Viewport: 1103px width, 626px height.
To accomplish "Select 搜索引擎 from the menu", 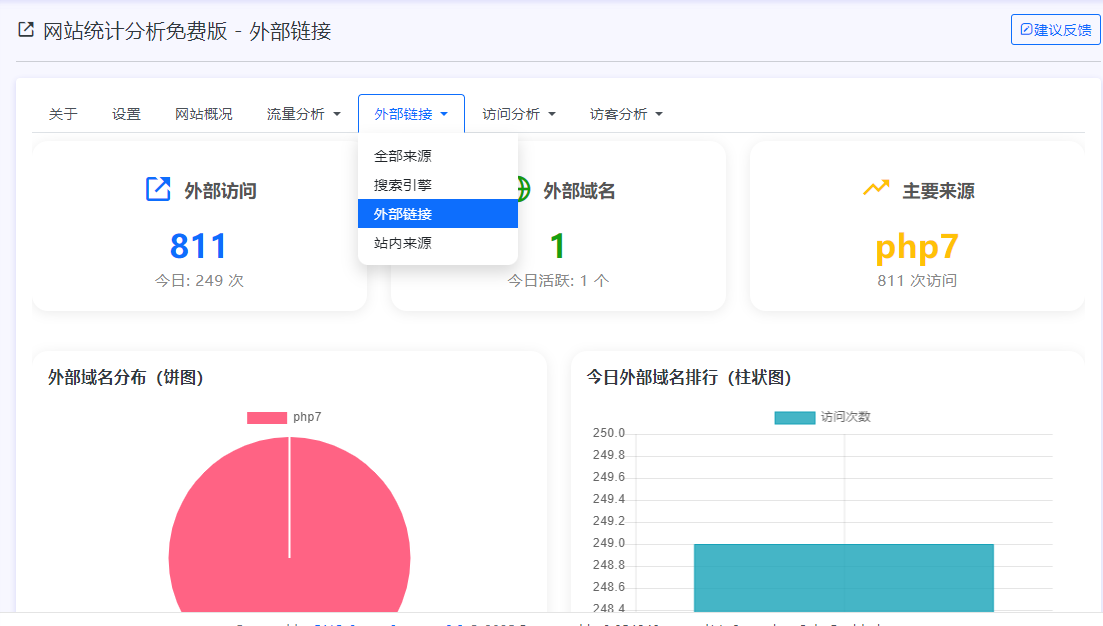I will (x=438, y=185).
